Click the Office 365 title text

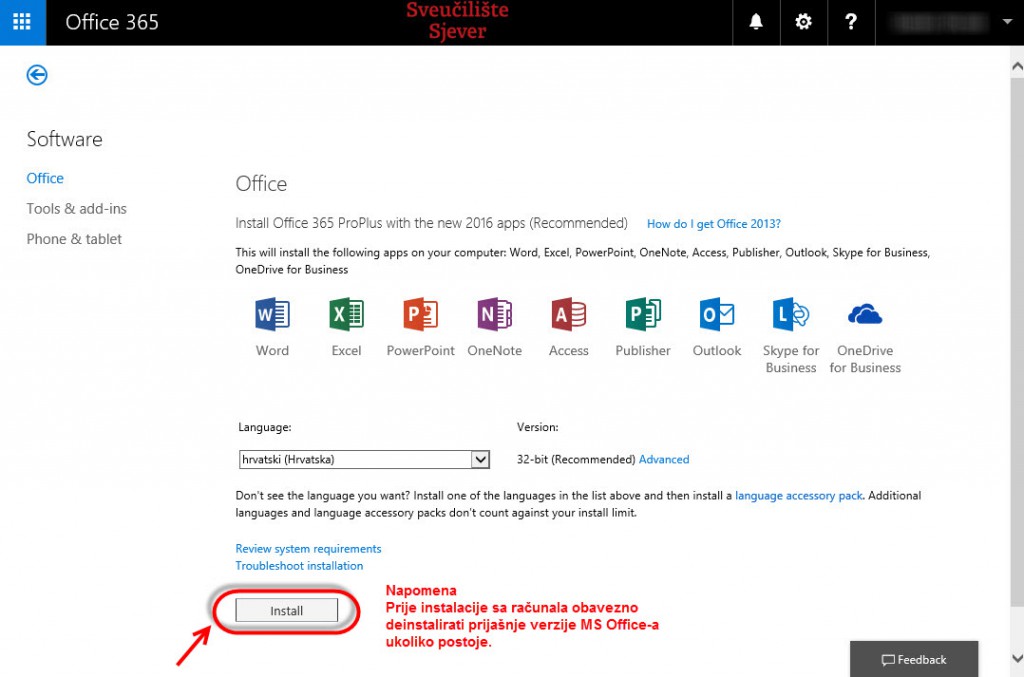point(112,22)
